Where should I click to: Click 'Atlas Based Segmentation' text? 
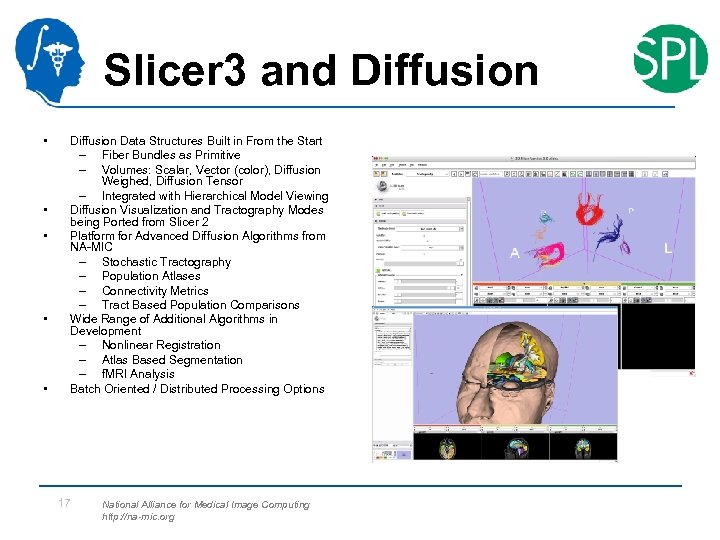click(x=172, y=360)
